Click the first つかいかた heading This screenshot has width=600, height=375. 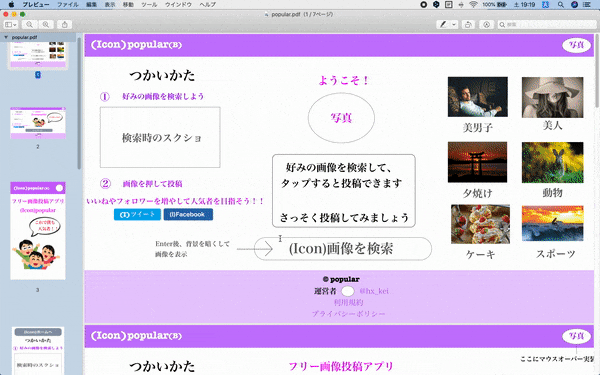pos(162,75)
